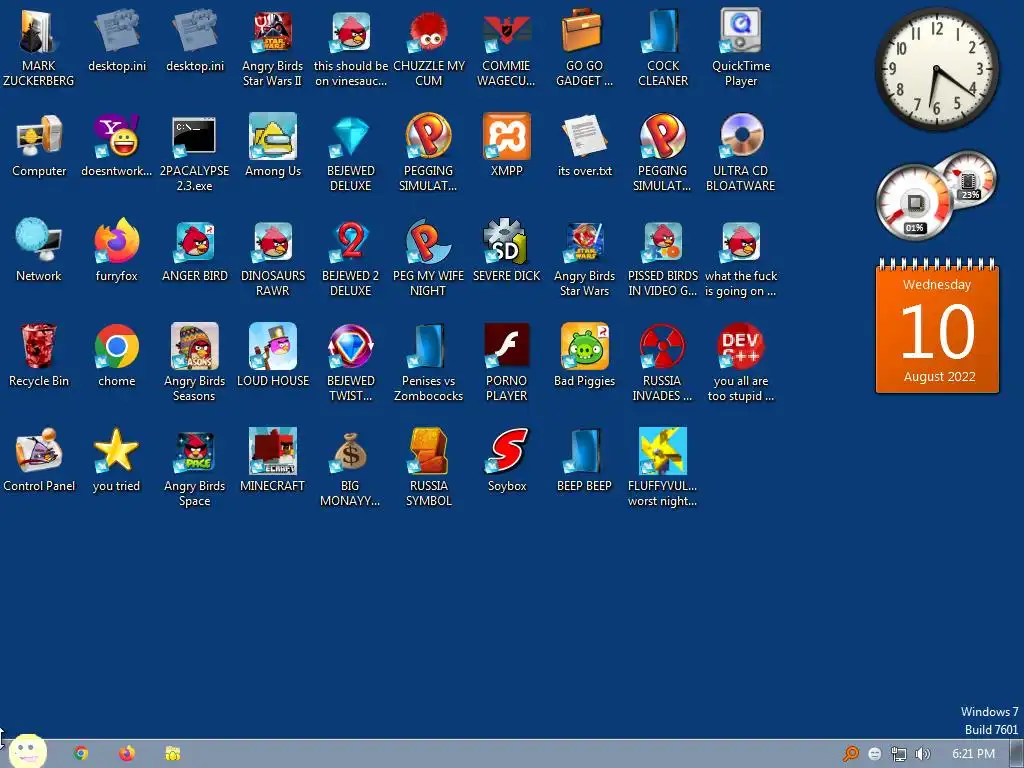1024x768 pixels.
Task: Open the BEEP BEEP shortcut
Action: pos(584,460)
